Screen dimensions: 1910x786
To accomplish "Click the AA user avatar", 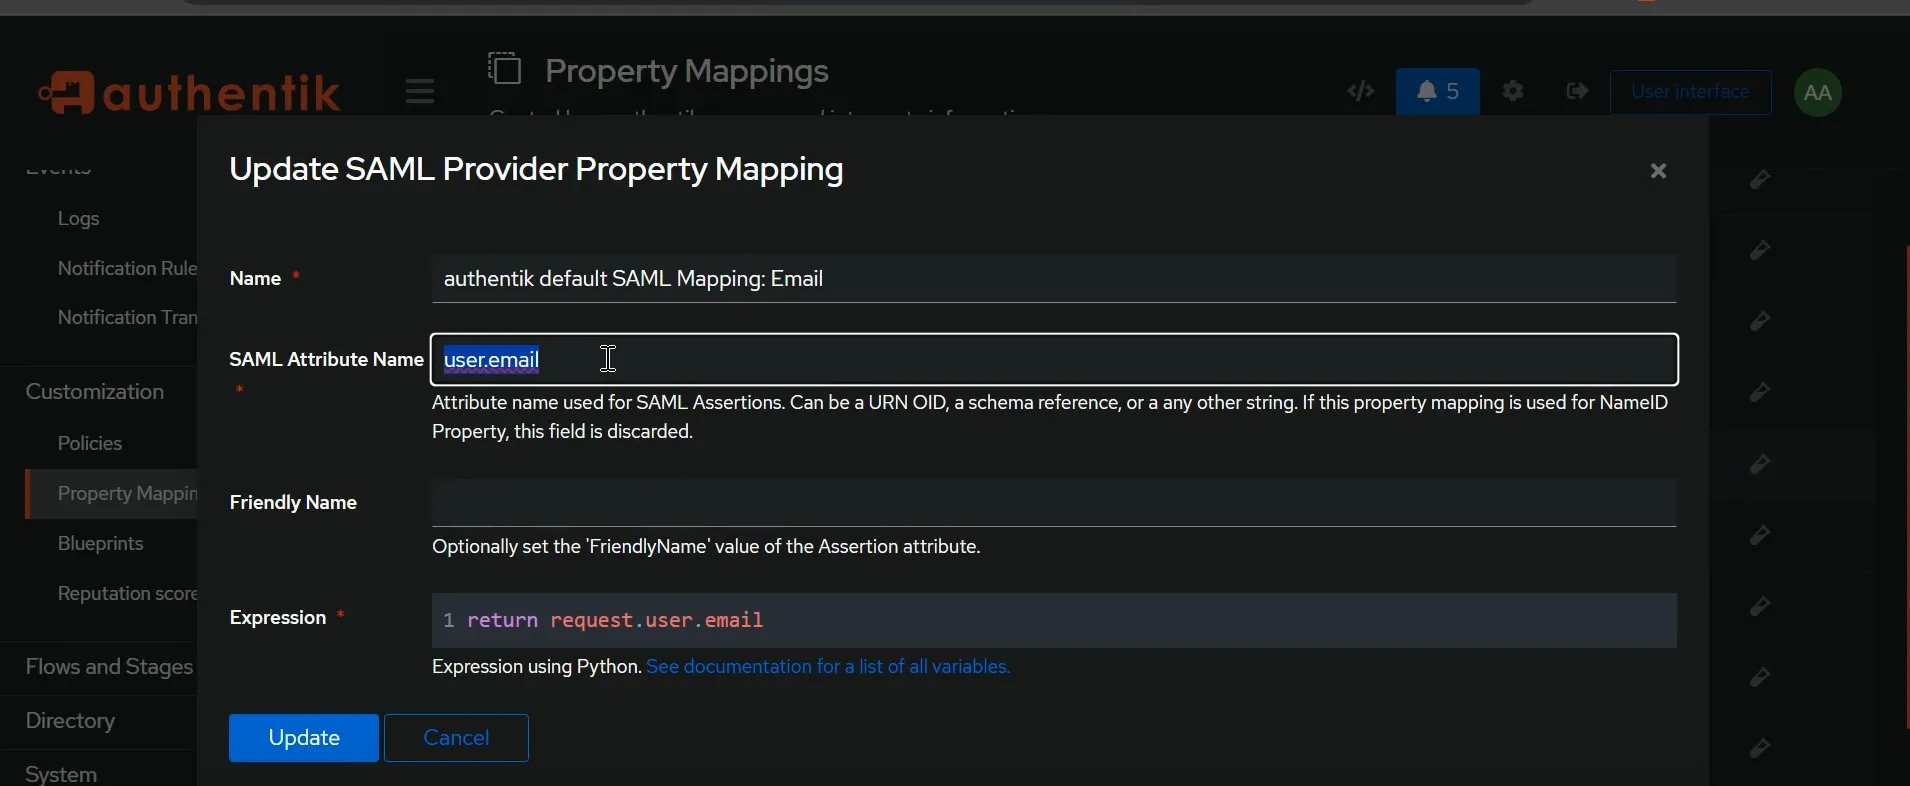I will pyautogui.click(x=1819, y=93).
